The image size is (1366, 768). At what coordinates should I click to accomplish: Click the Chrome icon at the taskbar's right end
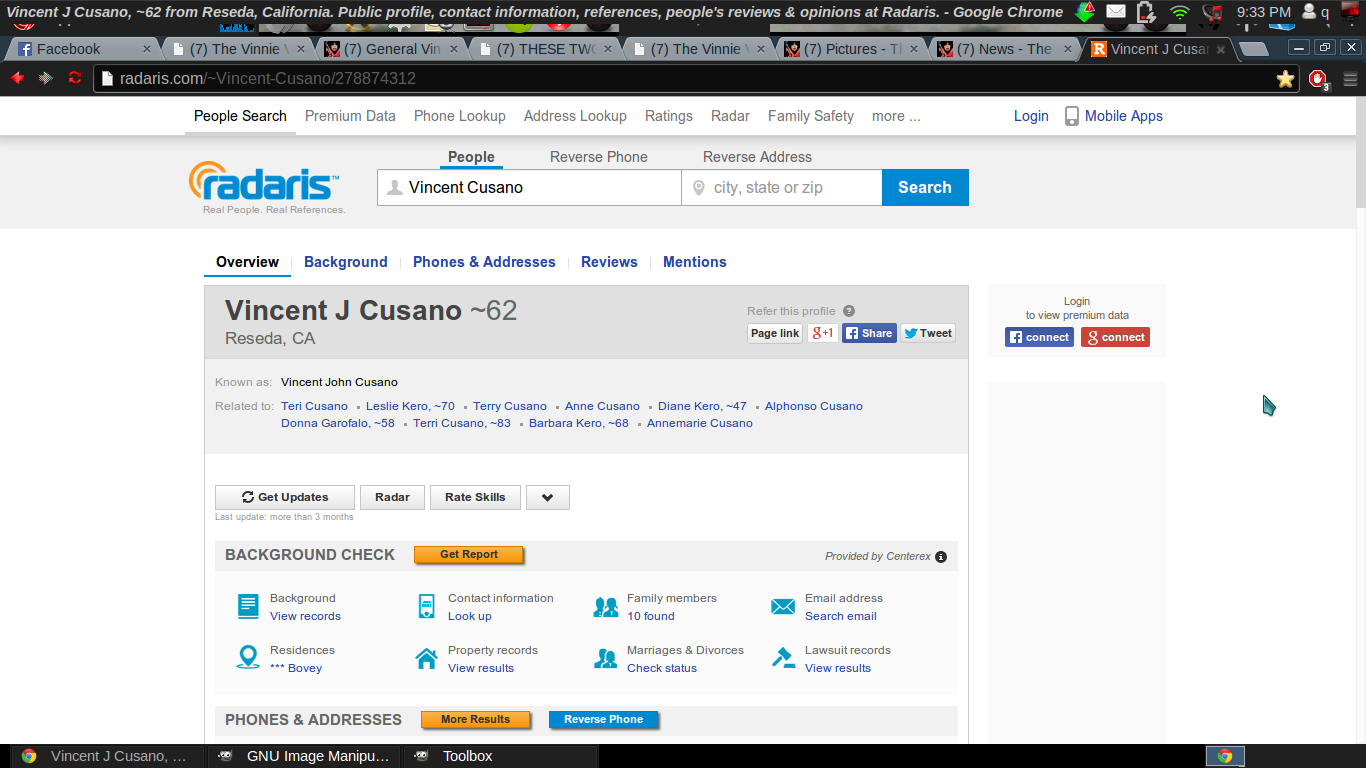pyautogui.click(x=1225, y=756)
